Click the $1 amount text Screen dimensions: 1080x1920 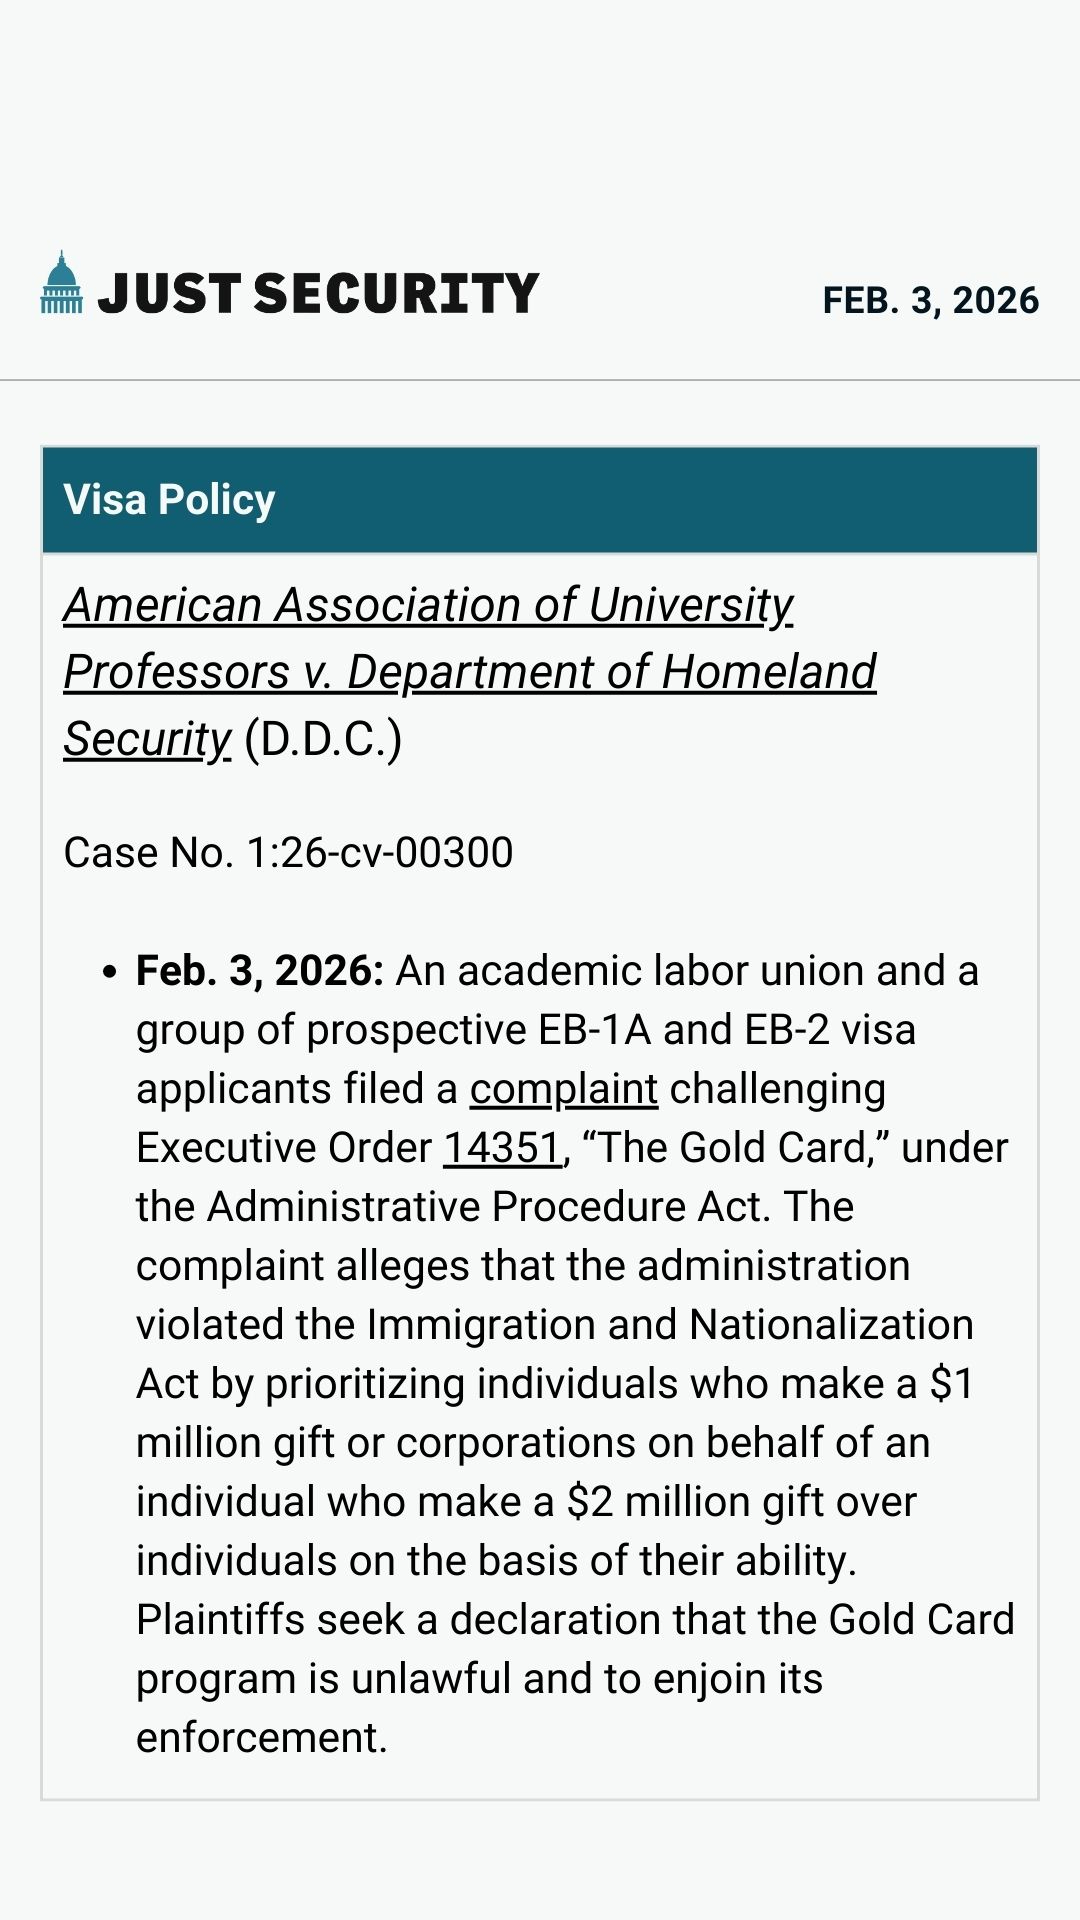click(951, 1384)
